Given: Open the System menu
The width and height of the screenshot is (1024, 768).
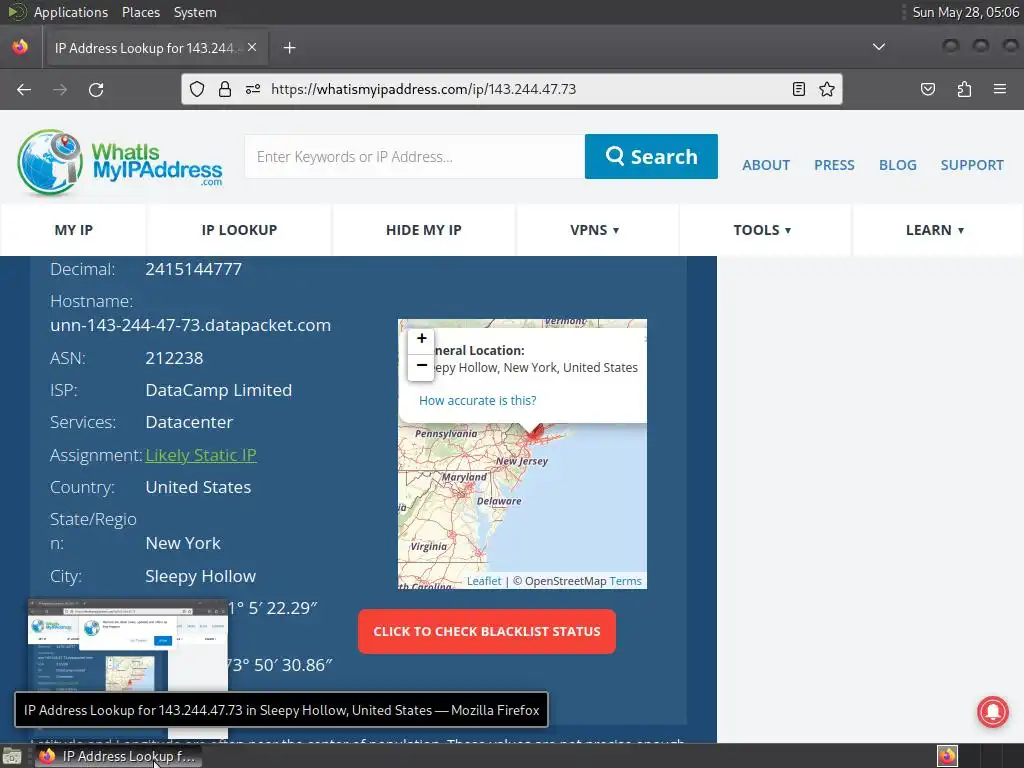Looking at the screenshot, I should 195,12.
